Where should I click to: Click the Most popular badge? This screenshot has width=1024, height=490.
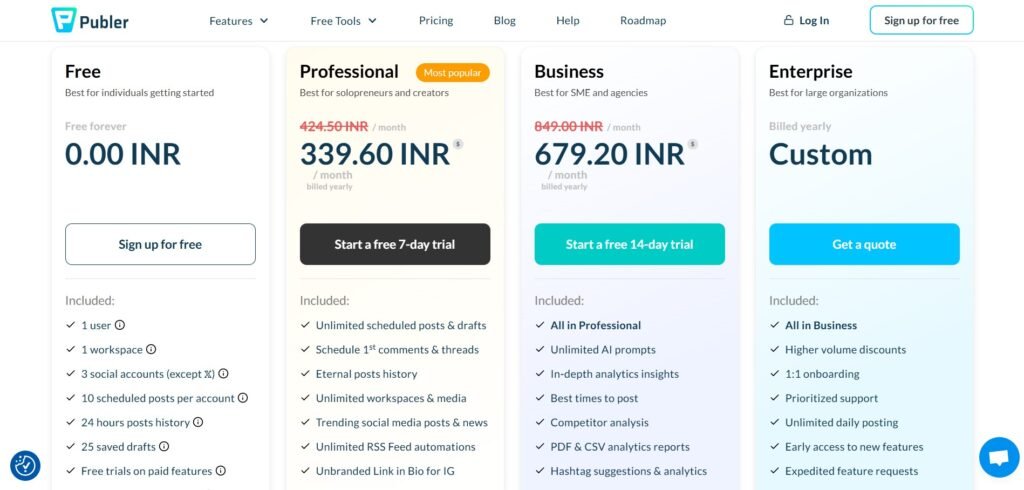click(452, 72)
